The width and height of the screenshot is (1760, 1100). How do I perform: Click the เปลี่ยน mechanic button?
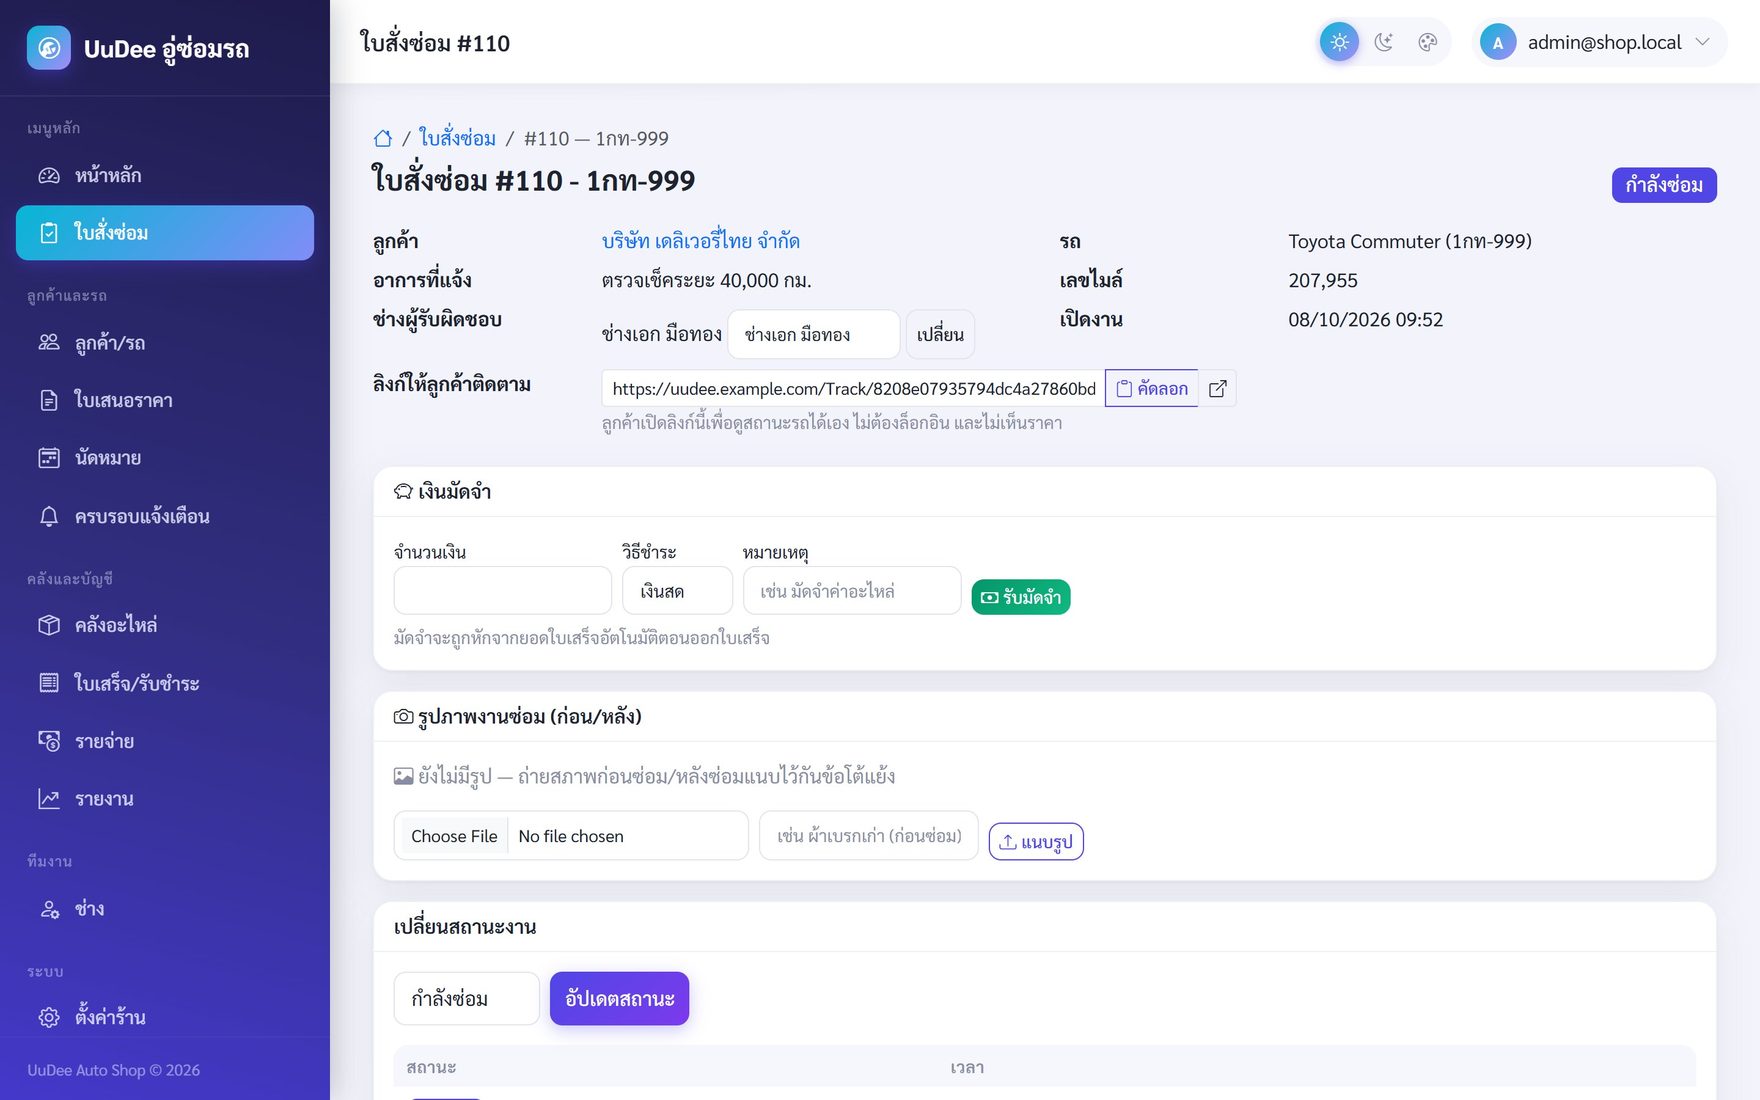[940, 335]
